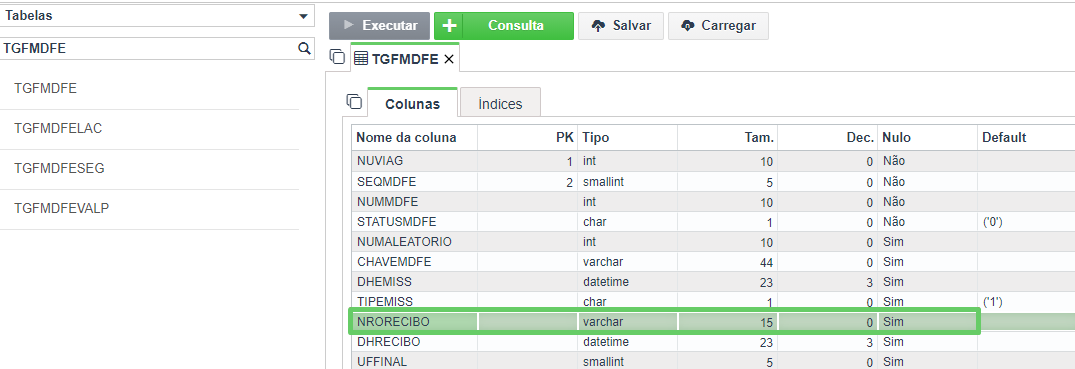Click the Nome da coluna header
The height and width of the screenshot is (369, 1075).
tap(406, 137)
